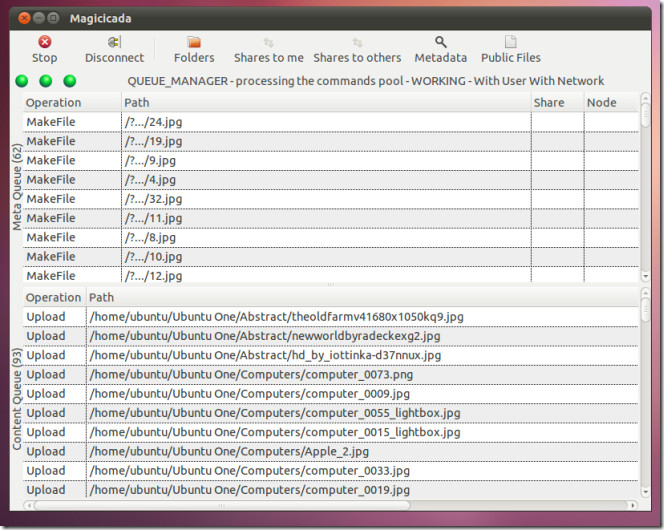Screen dimensions: 664x530
Task: Click the QUEUE_MANAGER status text
Action: pos(366,81)
